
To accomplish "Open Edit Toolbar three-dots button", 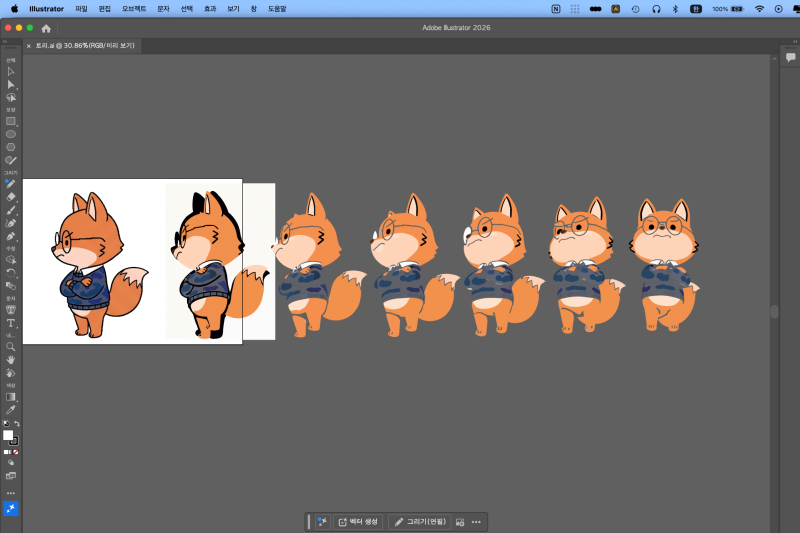I will [11, 493].
